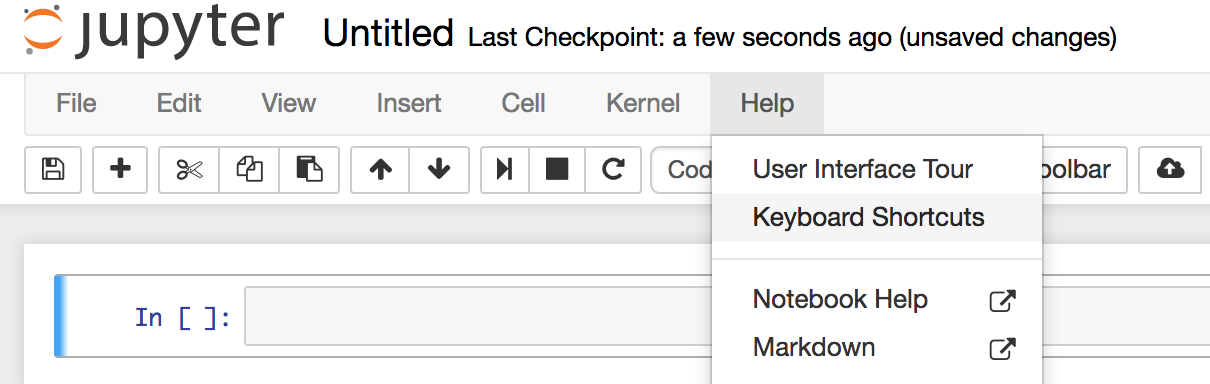This screenshot has height=384, width=1210.
Task: Run cell with the step-forward icon
Action: pyautogui.click(x=505, y=169)
